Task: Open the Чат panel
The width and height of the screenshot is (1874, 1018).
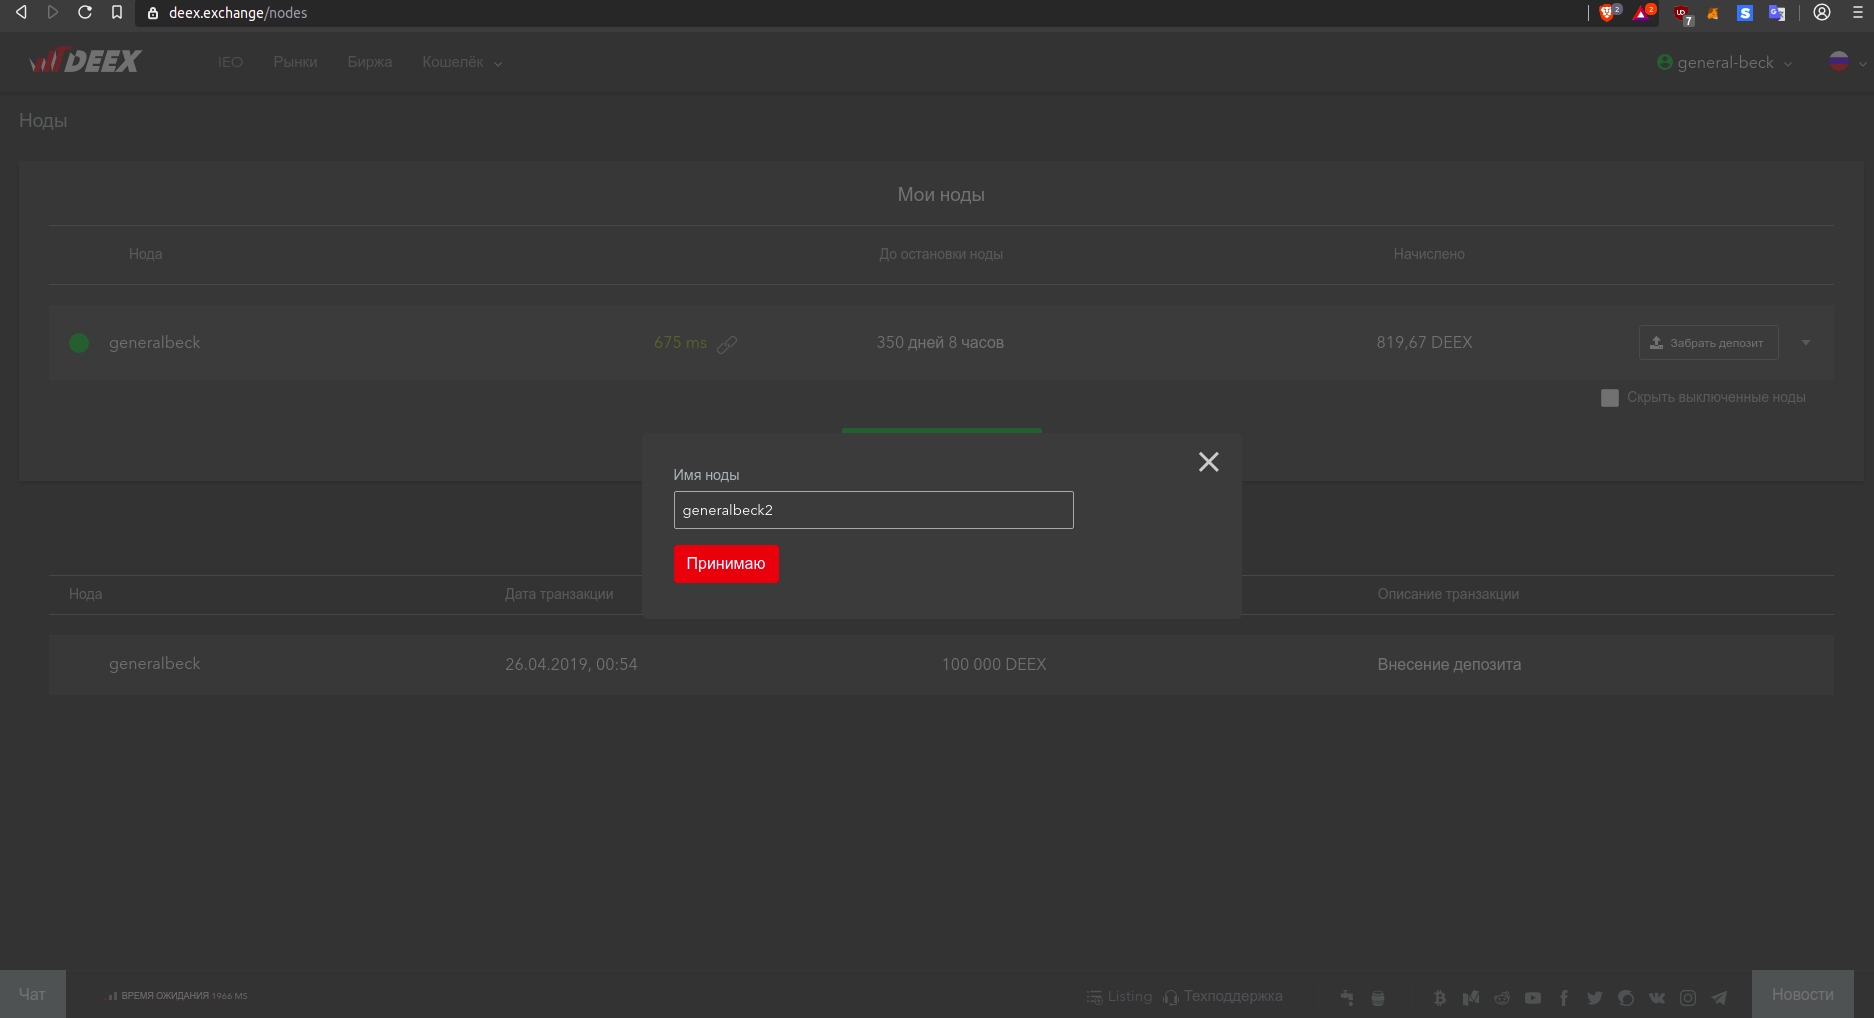Action: click(32, 994)
